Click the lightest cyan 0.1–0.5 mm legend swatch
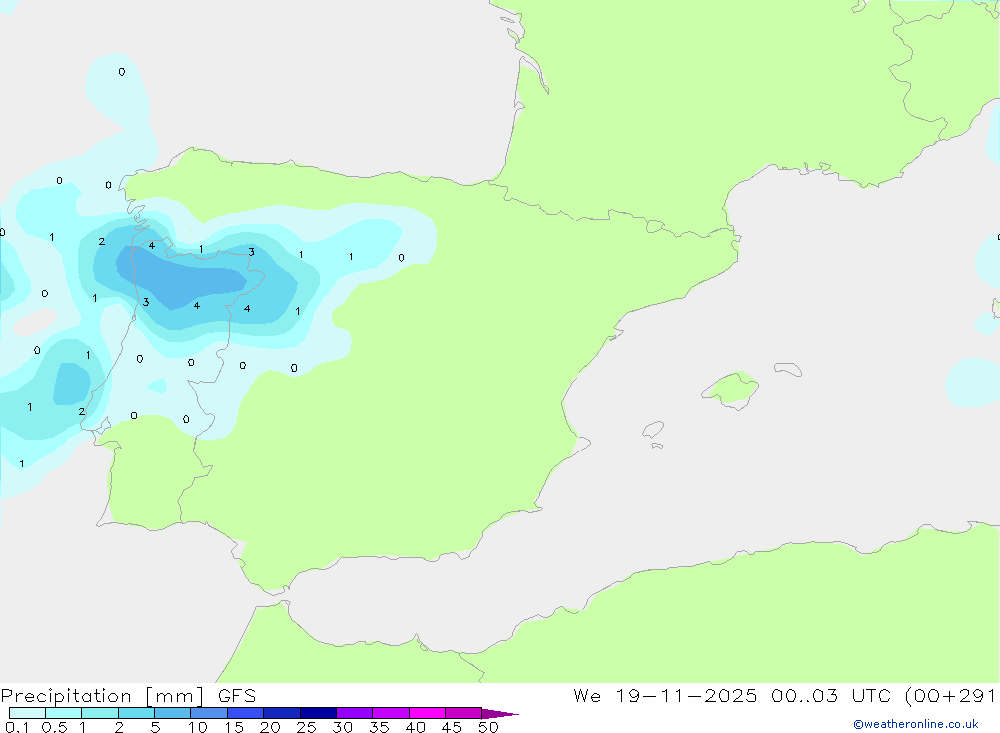 (27, 713)
